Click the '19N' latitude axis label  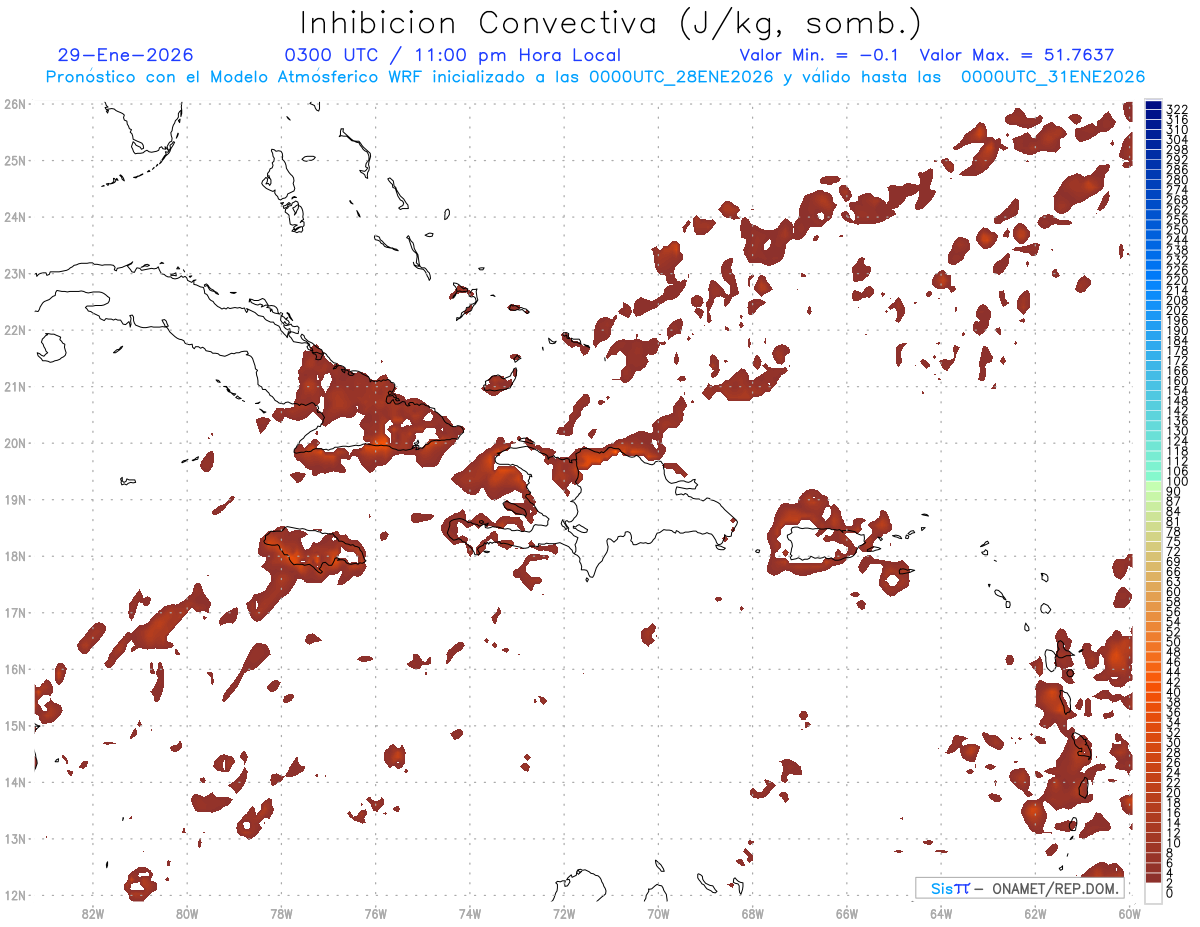pyautogui.click(x=15, y=499)
